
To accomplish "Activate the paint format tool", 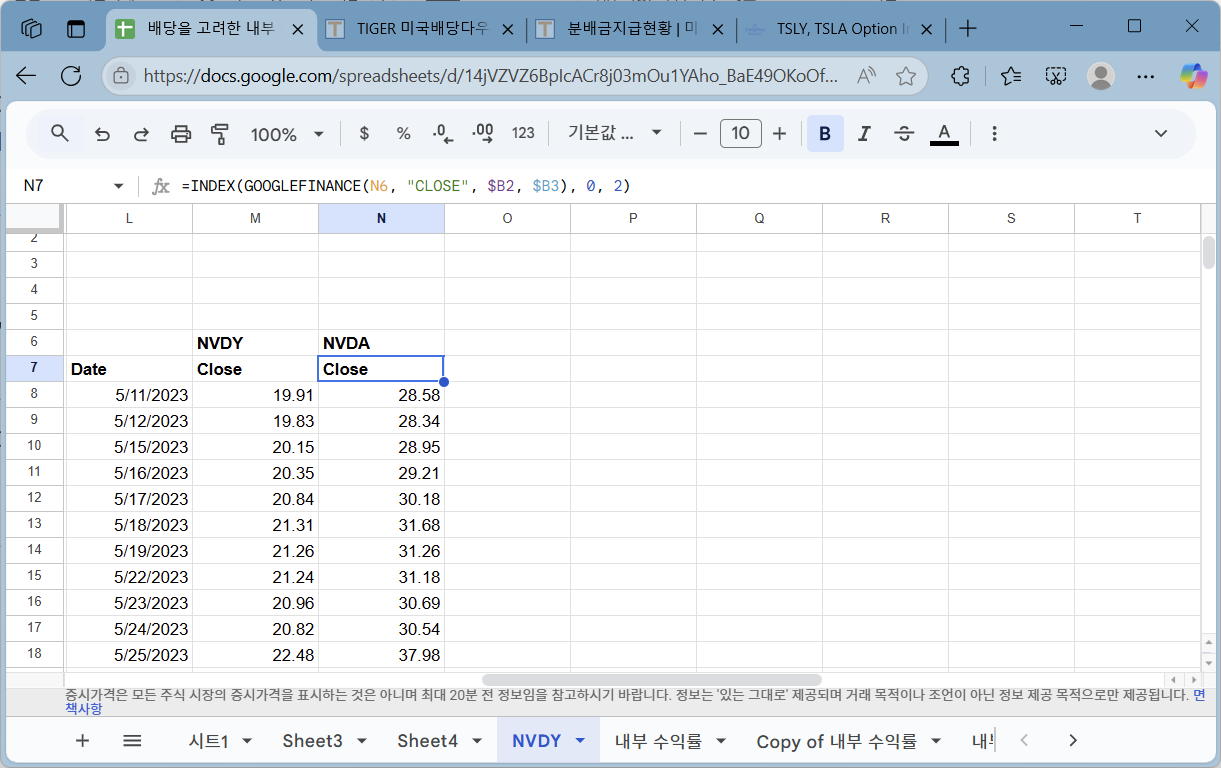I will coord(220,134).
